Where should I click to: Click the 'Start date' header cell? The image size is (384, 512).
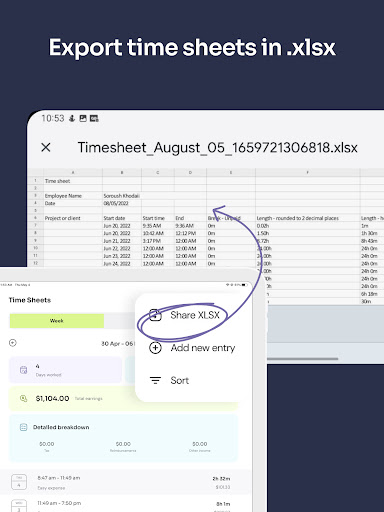122,218
